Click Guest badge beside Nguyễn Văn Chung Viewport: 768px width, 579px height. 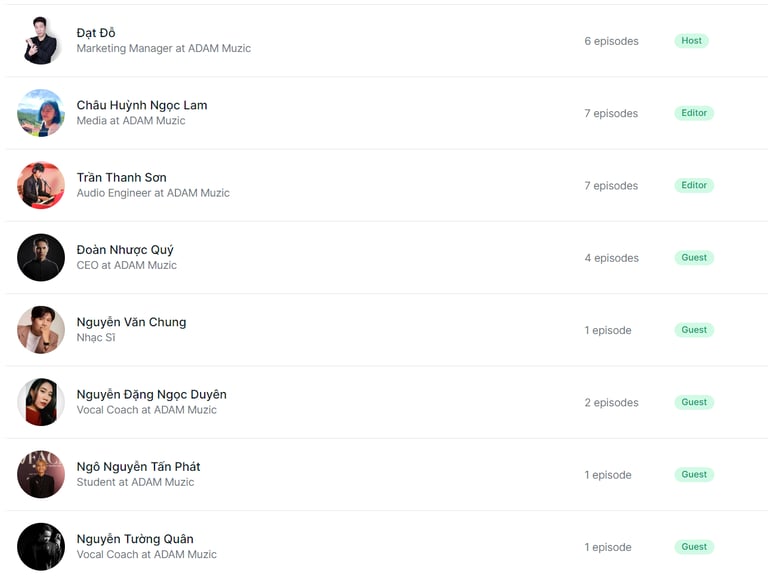(x=694, y=330)
